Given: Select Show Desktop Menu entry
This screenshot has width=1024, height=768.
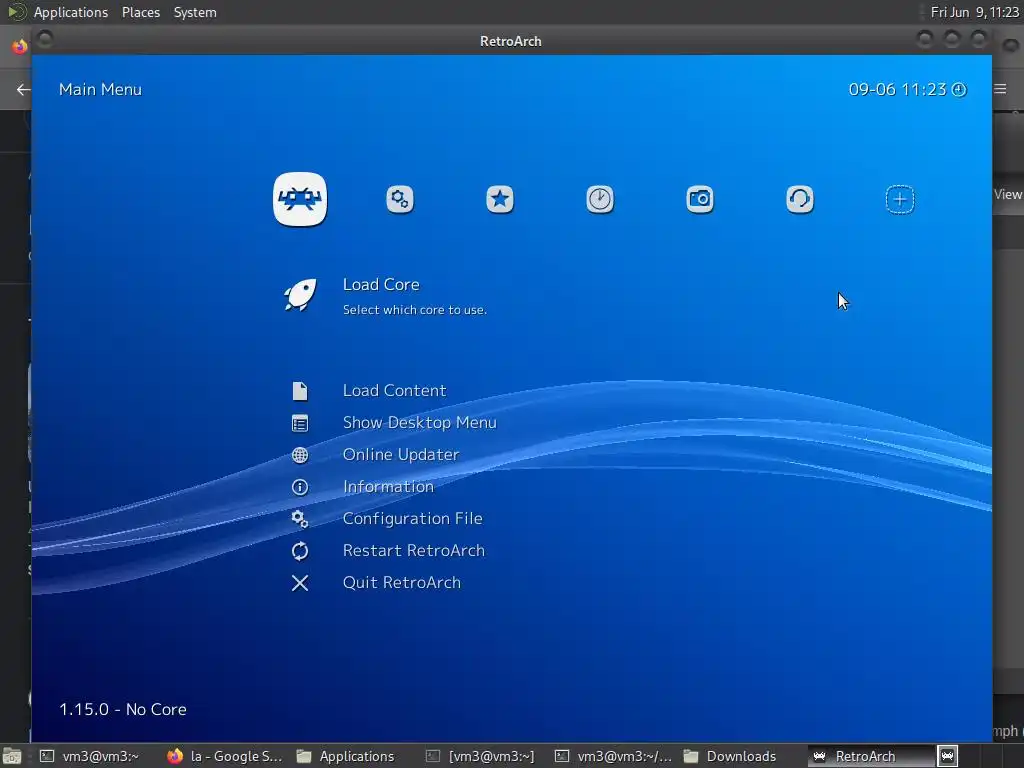Looking at the screenshot, I should point(419,423).
